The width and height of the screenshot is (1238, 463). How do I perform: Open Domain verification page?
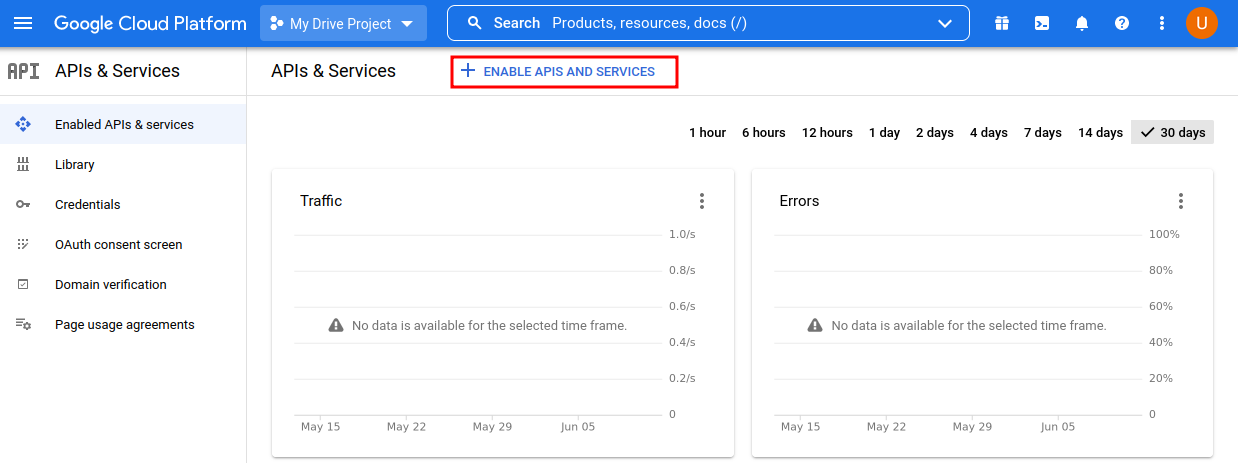[x=123, y=284]
